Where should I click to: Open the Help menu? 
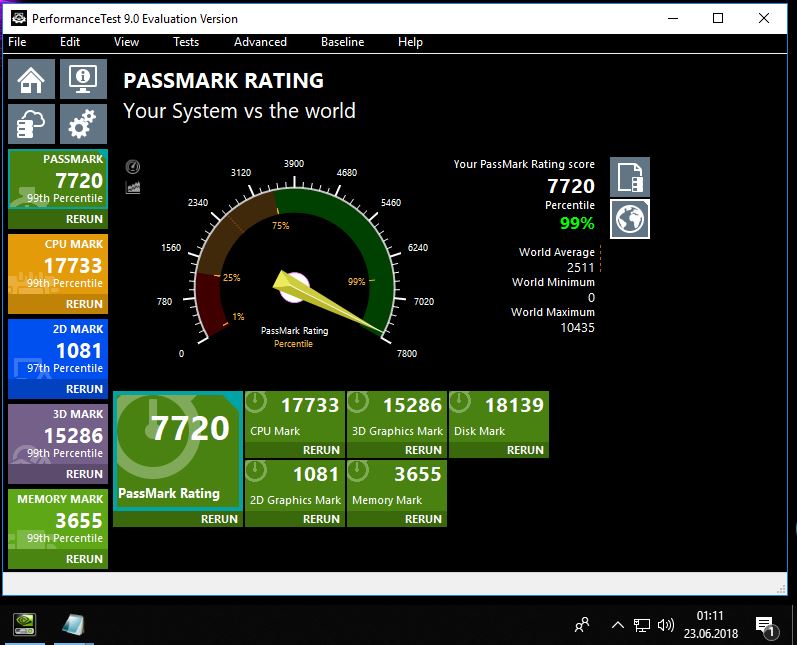pos(410,42)
